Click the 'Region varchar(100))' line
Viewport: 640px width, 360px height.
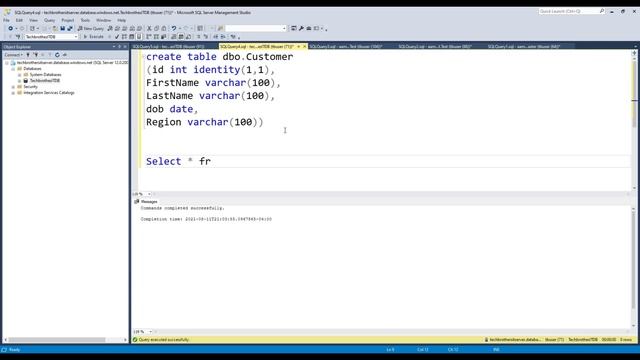(204, 122)
